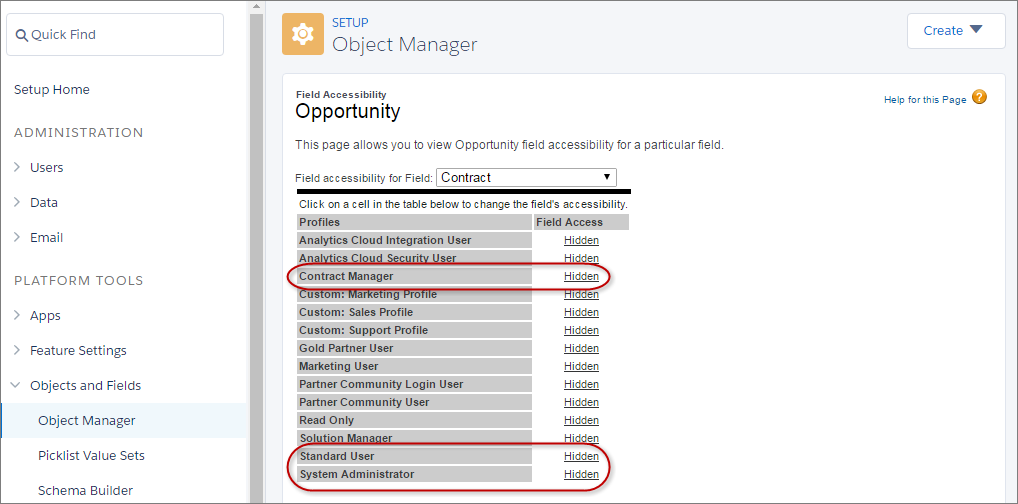
Task: Click Hidden for Partner Community Login User
Action: [x=581, y=384]
